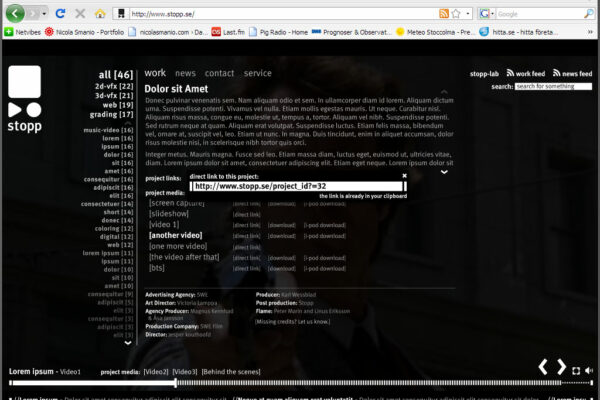Open the hitta.se bookmark
The width and height of the screenshot is (600, 400).
pos(518,32)
